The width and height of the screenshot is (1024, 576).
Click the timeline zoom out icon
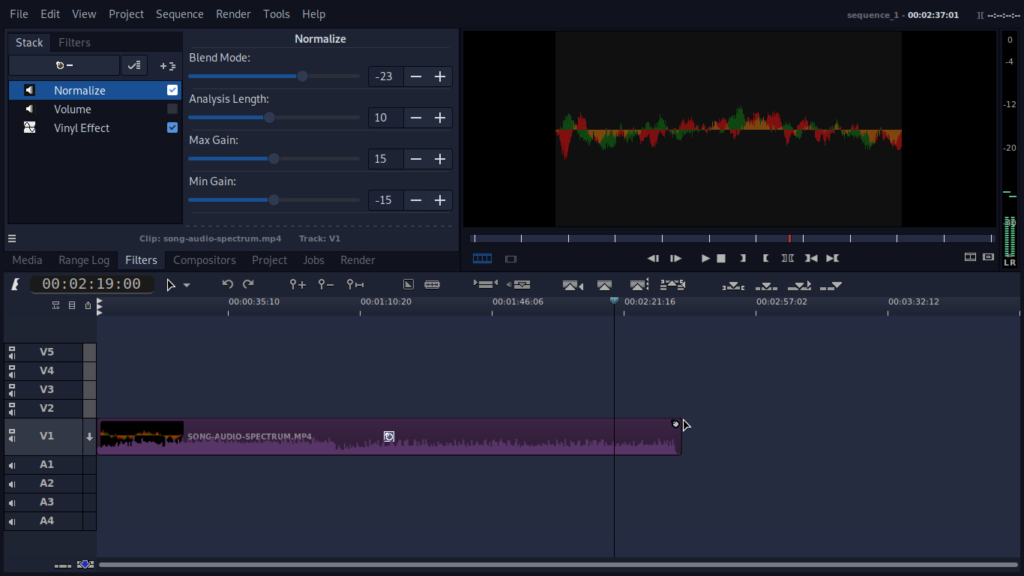326,285
